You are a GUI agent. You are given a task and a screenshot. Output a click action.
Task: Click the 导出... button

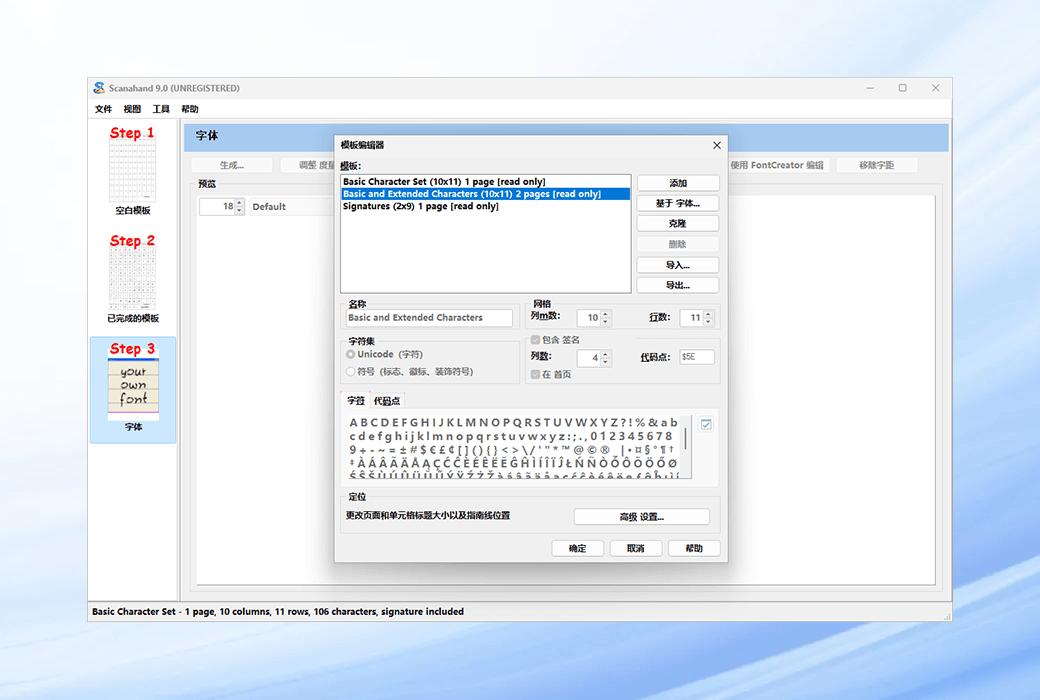(678, 285)
